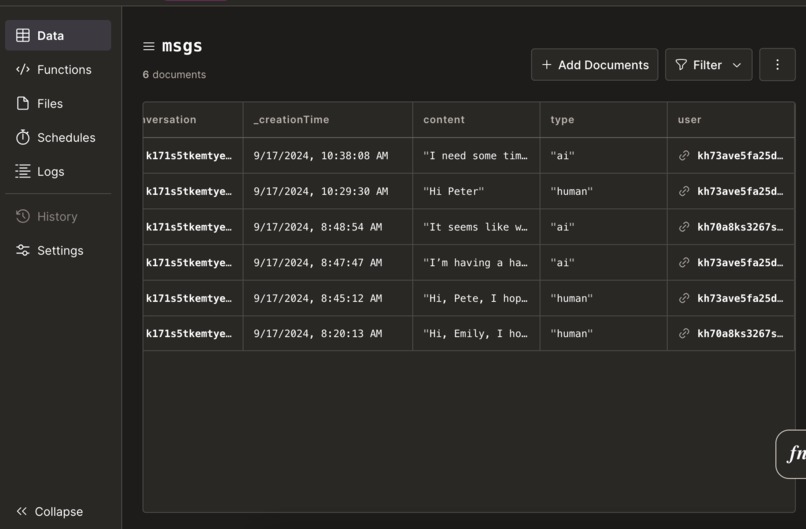Click the 9/17/2024, 10:29:30 AM timestamp cell
Viewport: 806px width, 529px height.
coord(328,191)
